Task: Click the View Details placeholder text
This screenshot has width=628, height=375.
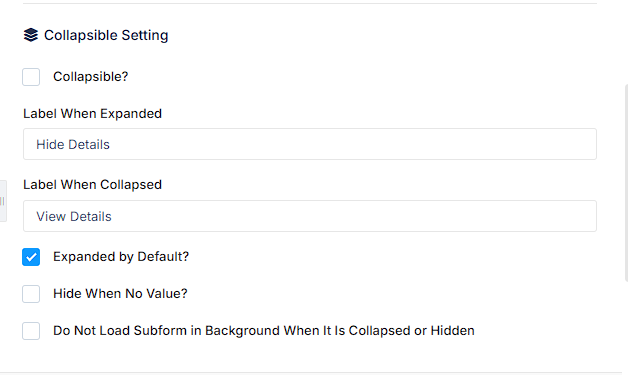Action: (x=74, y=216)
